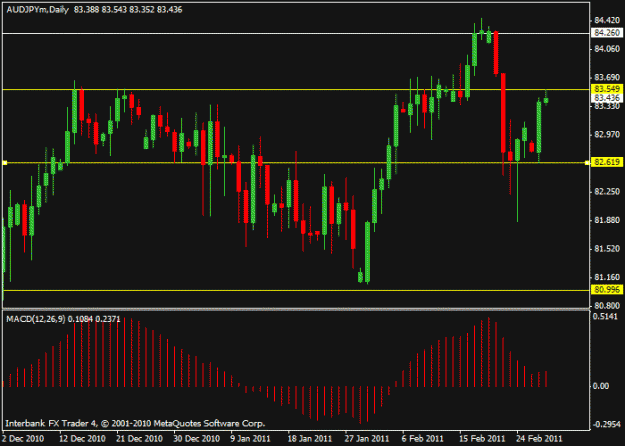The image size is (625, 446).
Task: Click the MACD scale value -0.2954
Action: [606, 424]
